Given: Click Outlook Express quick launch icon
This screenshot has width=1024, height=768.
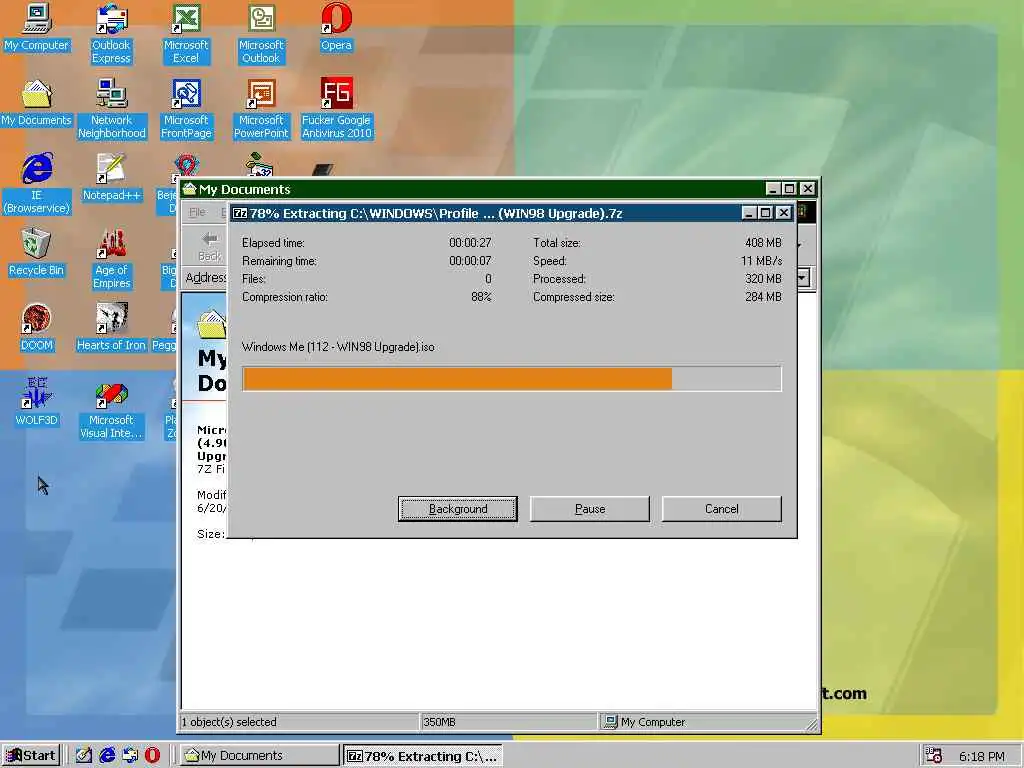Looking at the screenshot, I should tap(130, 755).
